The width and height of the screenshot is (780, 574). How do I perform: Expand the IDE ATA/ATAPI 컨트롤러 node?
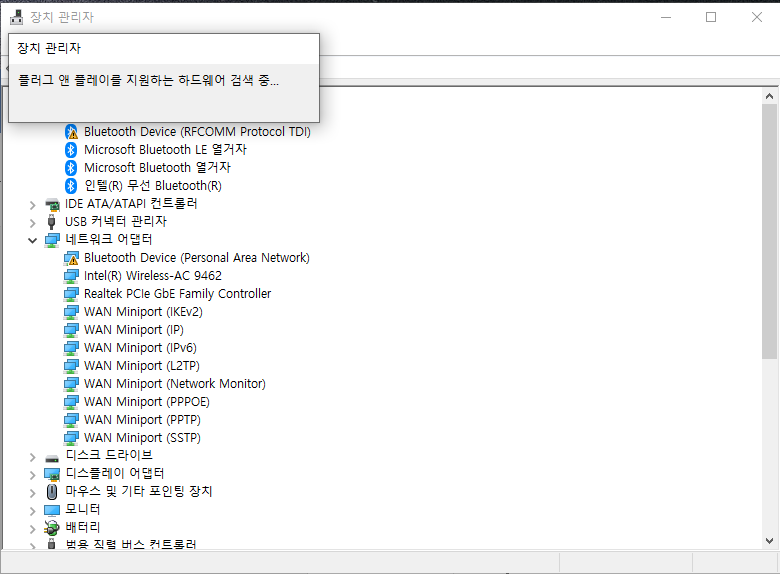point(33,205)
